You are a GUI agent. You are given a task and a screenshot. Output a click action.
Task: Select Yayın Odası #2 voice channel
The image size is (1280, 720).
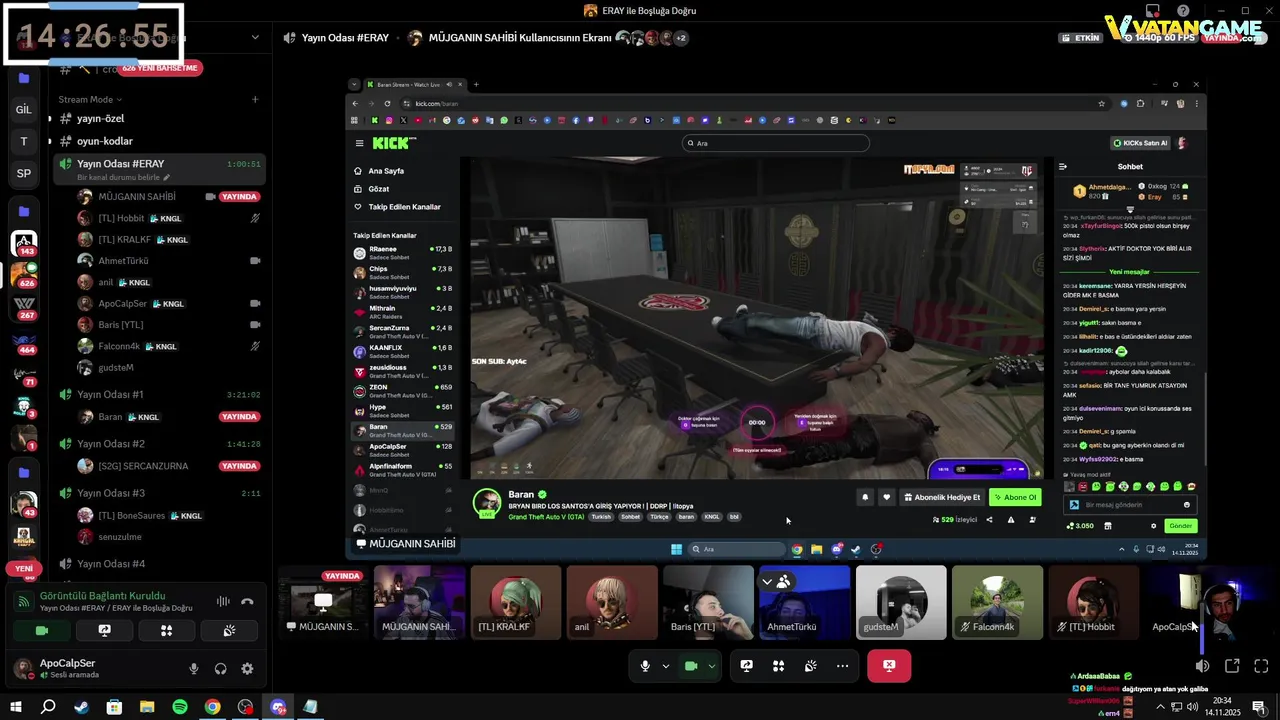pyautogui.click(x=159, y=443)
